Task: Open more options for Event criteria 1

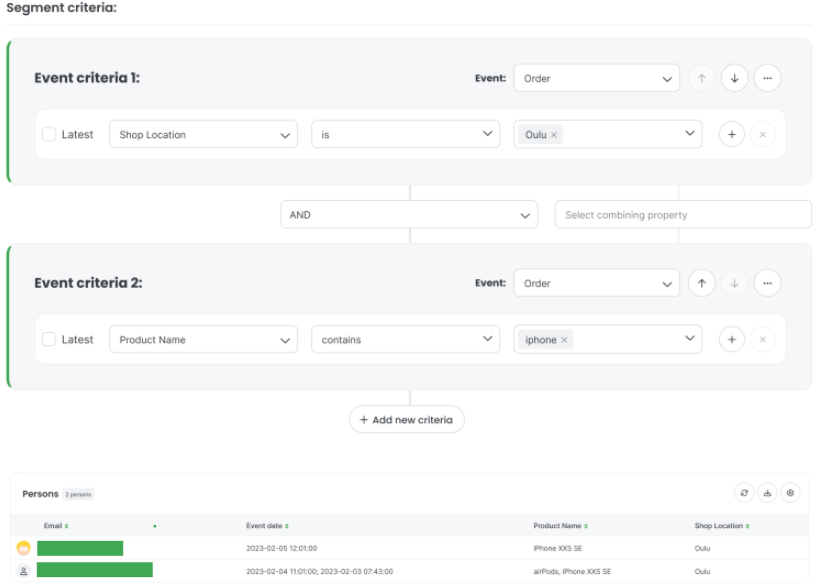Action: pyautogui.click(x=767, y=78)
